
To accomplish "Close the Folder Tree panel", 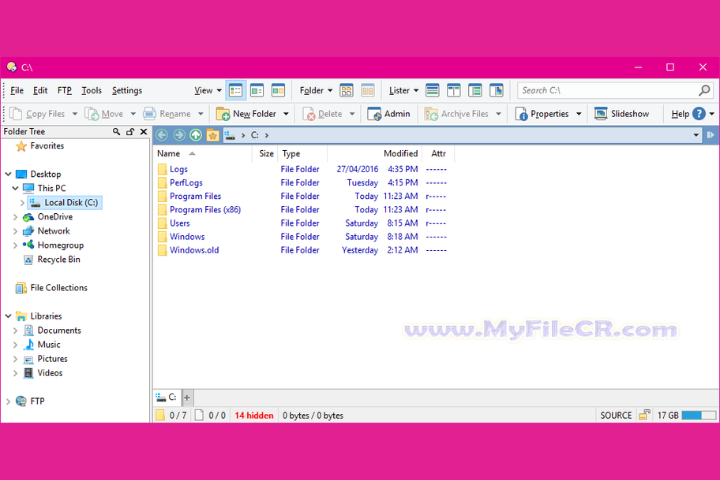I will pyautogui.click(x=144, y=132).
